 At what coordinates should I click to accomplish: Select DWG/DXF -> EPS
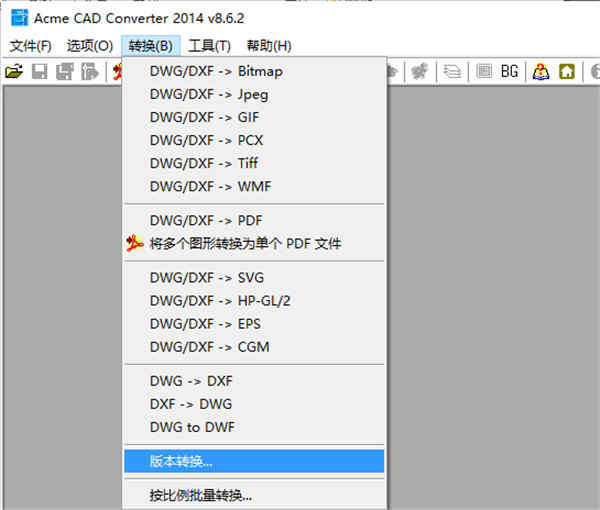[x=254, y=324]
